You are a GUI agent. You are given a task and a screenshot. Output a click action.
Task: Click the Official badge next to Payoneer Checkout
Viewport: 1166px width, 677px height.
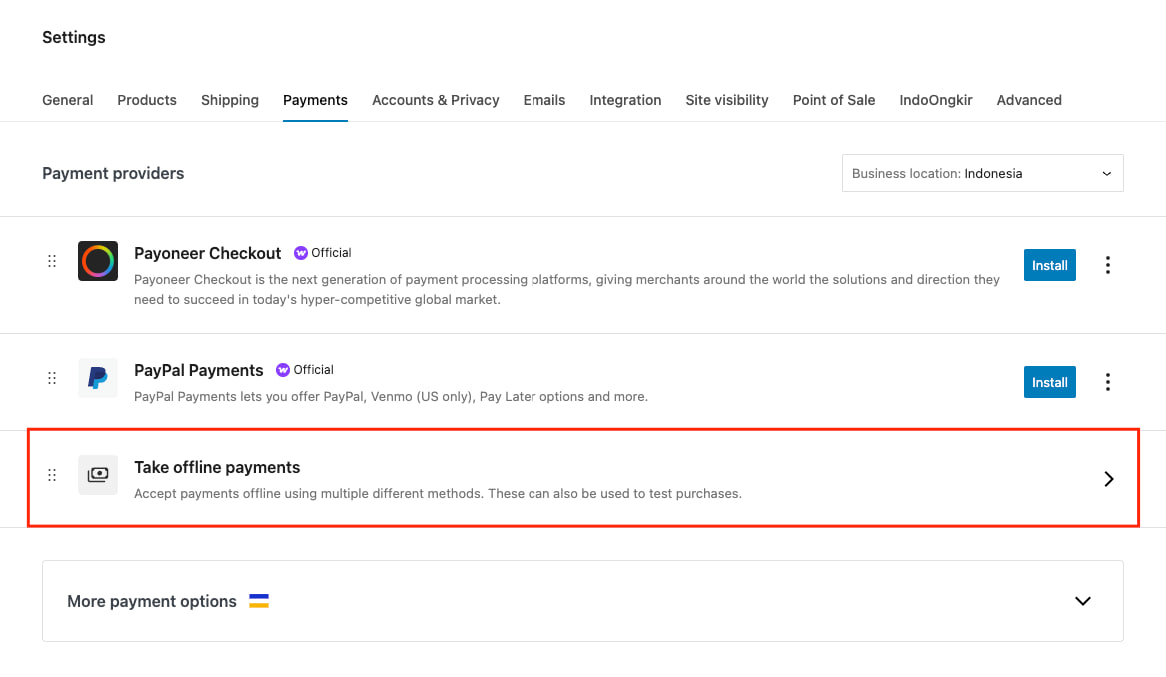322,253
